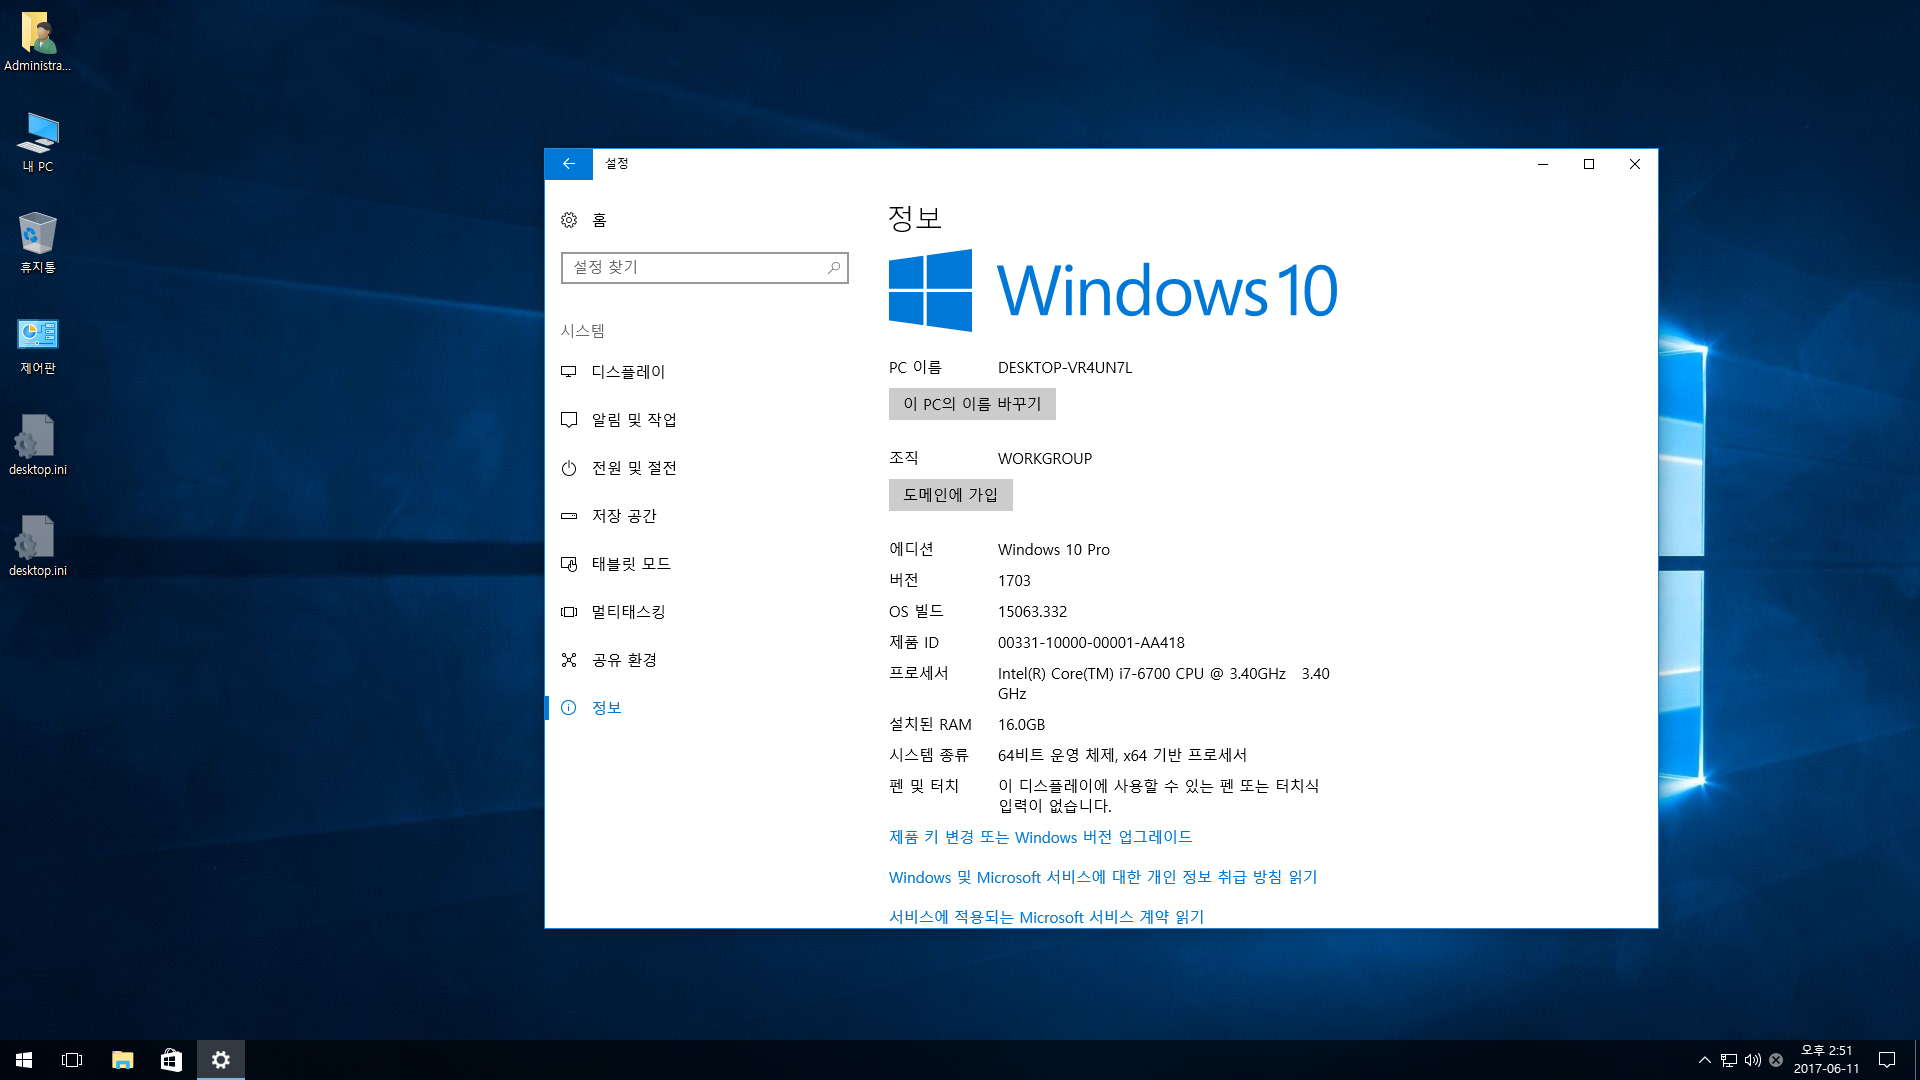The image size is (1920, 1080).
Task: Click the network tray icon
Action: [x=1728, y=1060]
